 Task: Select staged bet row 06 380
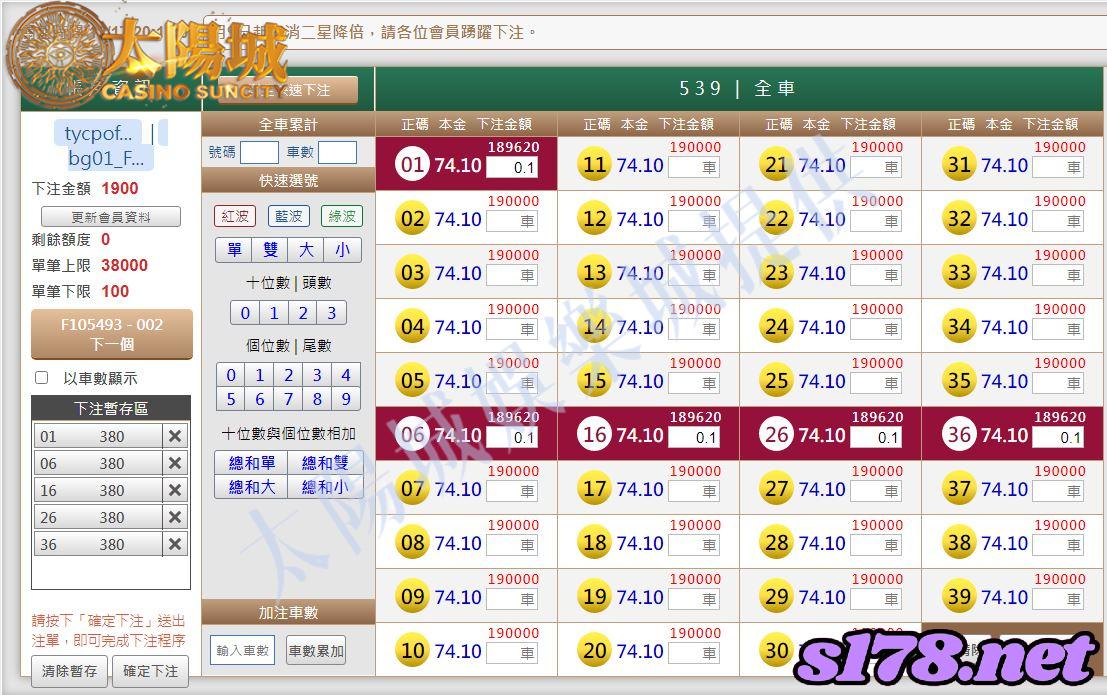(x=98, y=463)
